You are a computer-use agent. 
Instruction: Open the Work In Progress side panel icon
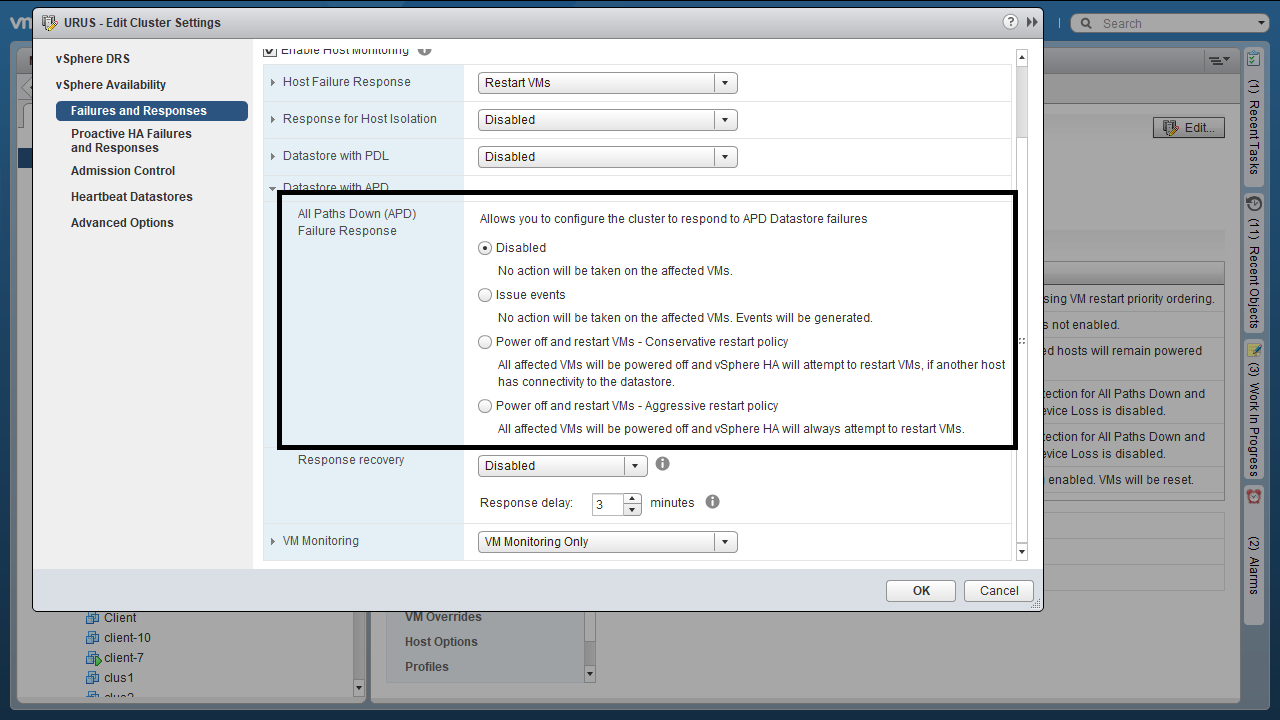click(x=1253, y=349)
